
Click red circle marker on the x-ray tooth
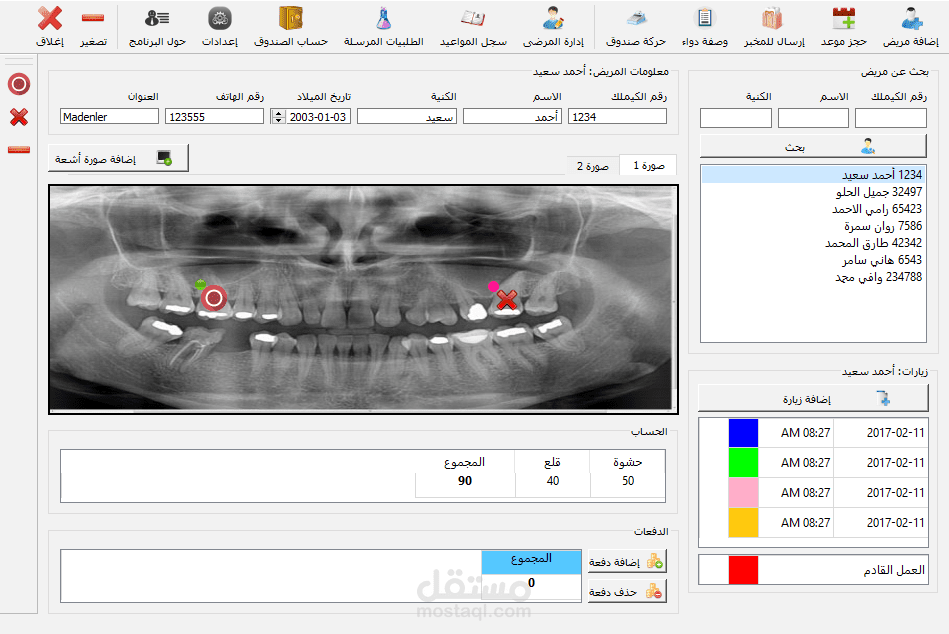[x=214, y=298]
